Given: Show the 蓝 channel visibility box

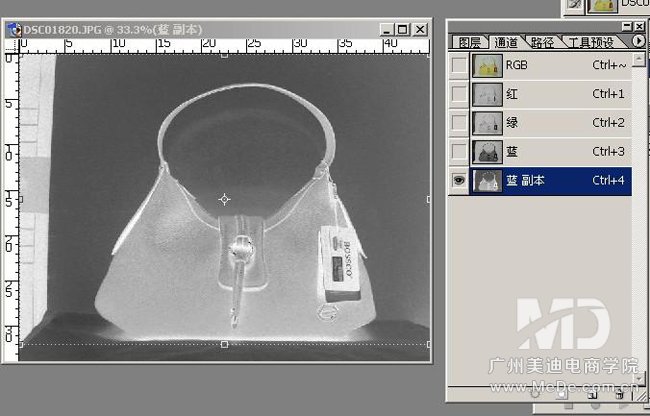Looking at the screenshot, I should (459, 152).
